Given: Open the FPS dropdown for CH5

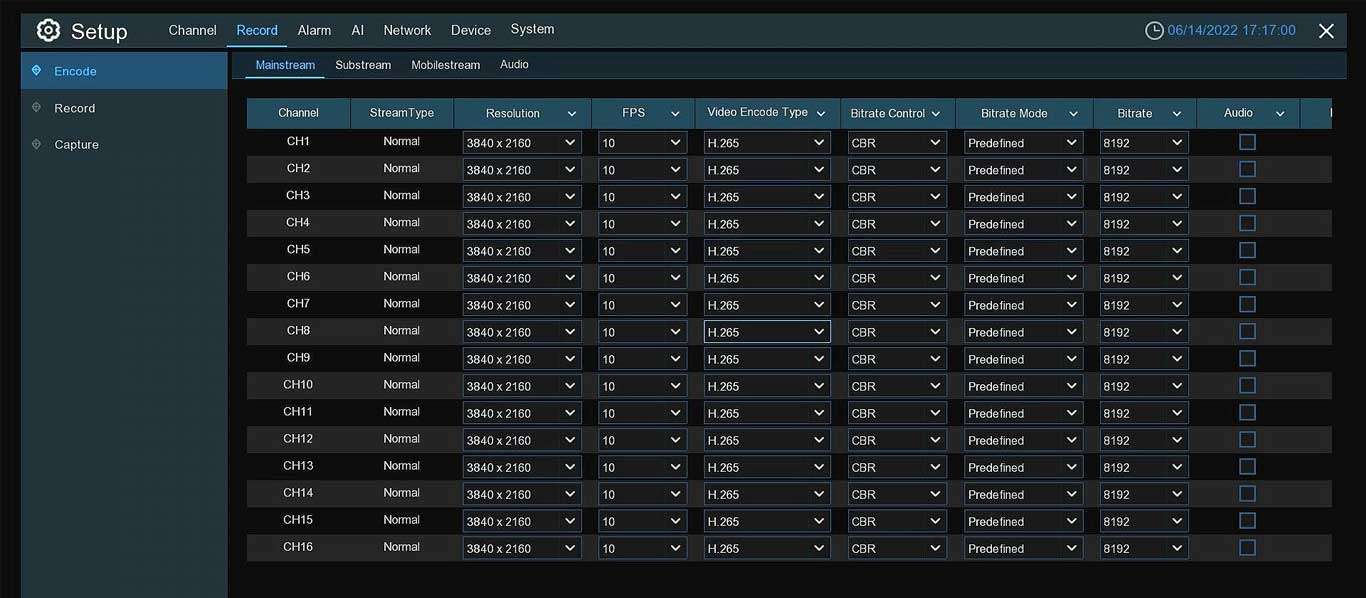Looking at the screenshot, I should click(x=642, y=250).
